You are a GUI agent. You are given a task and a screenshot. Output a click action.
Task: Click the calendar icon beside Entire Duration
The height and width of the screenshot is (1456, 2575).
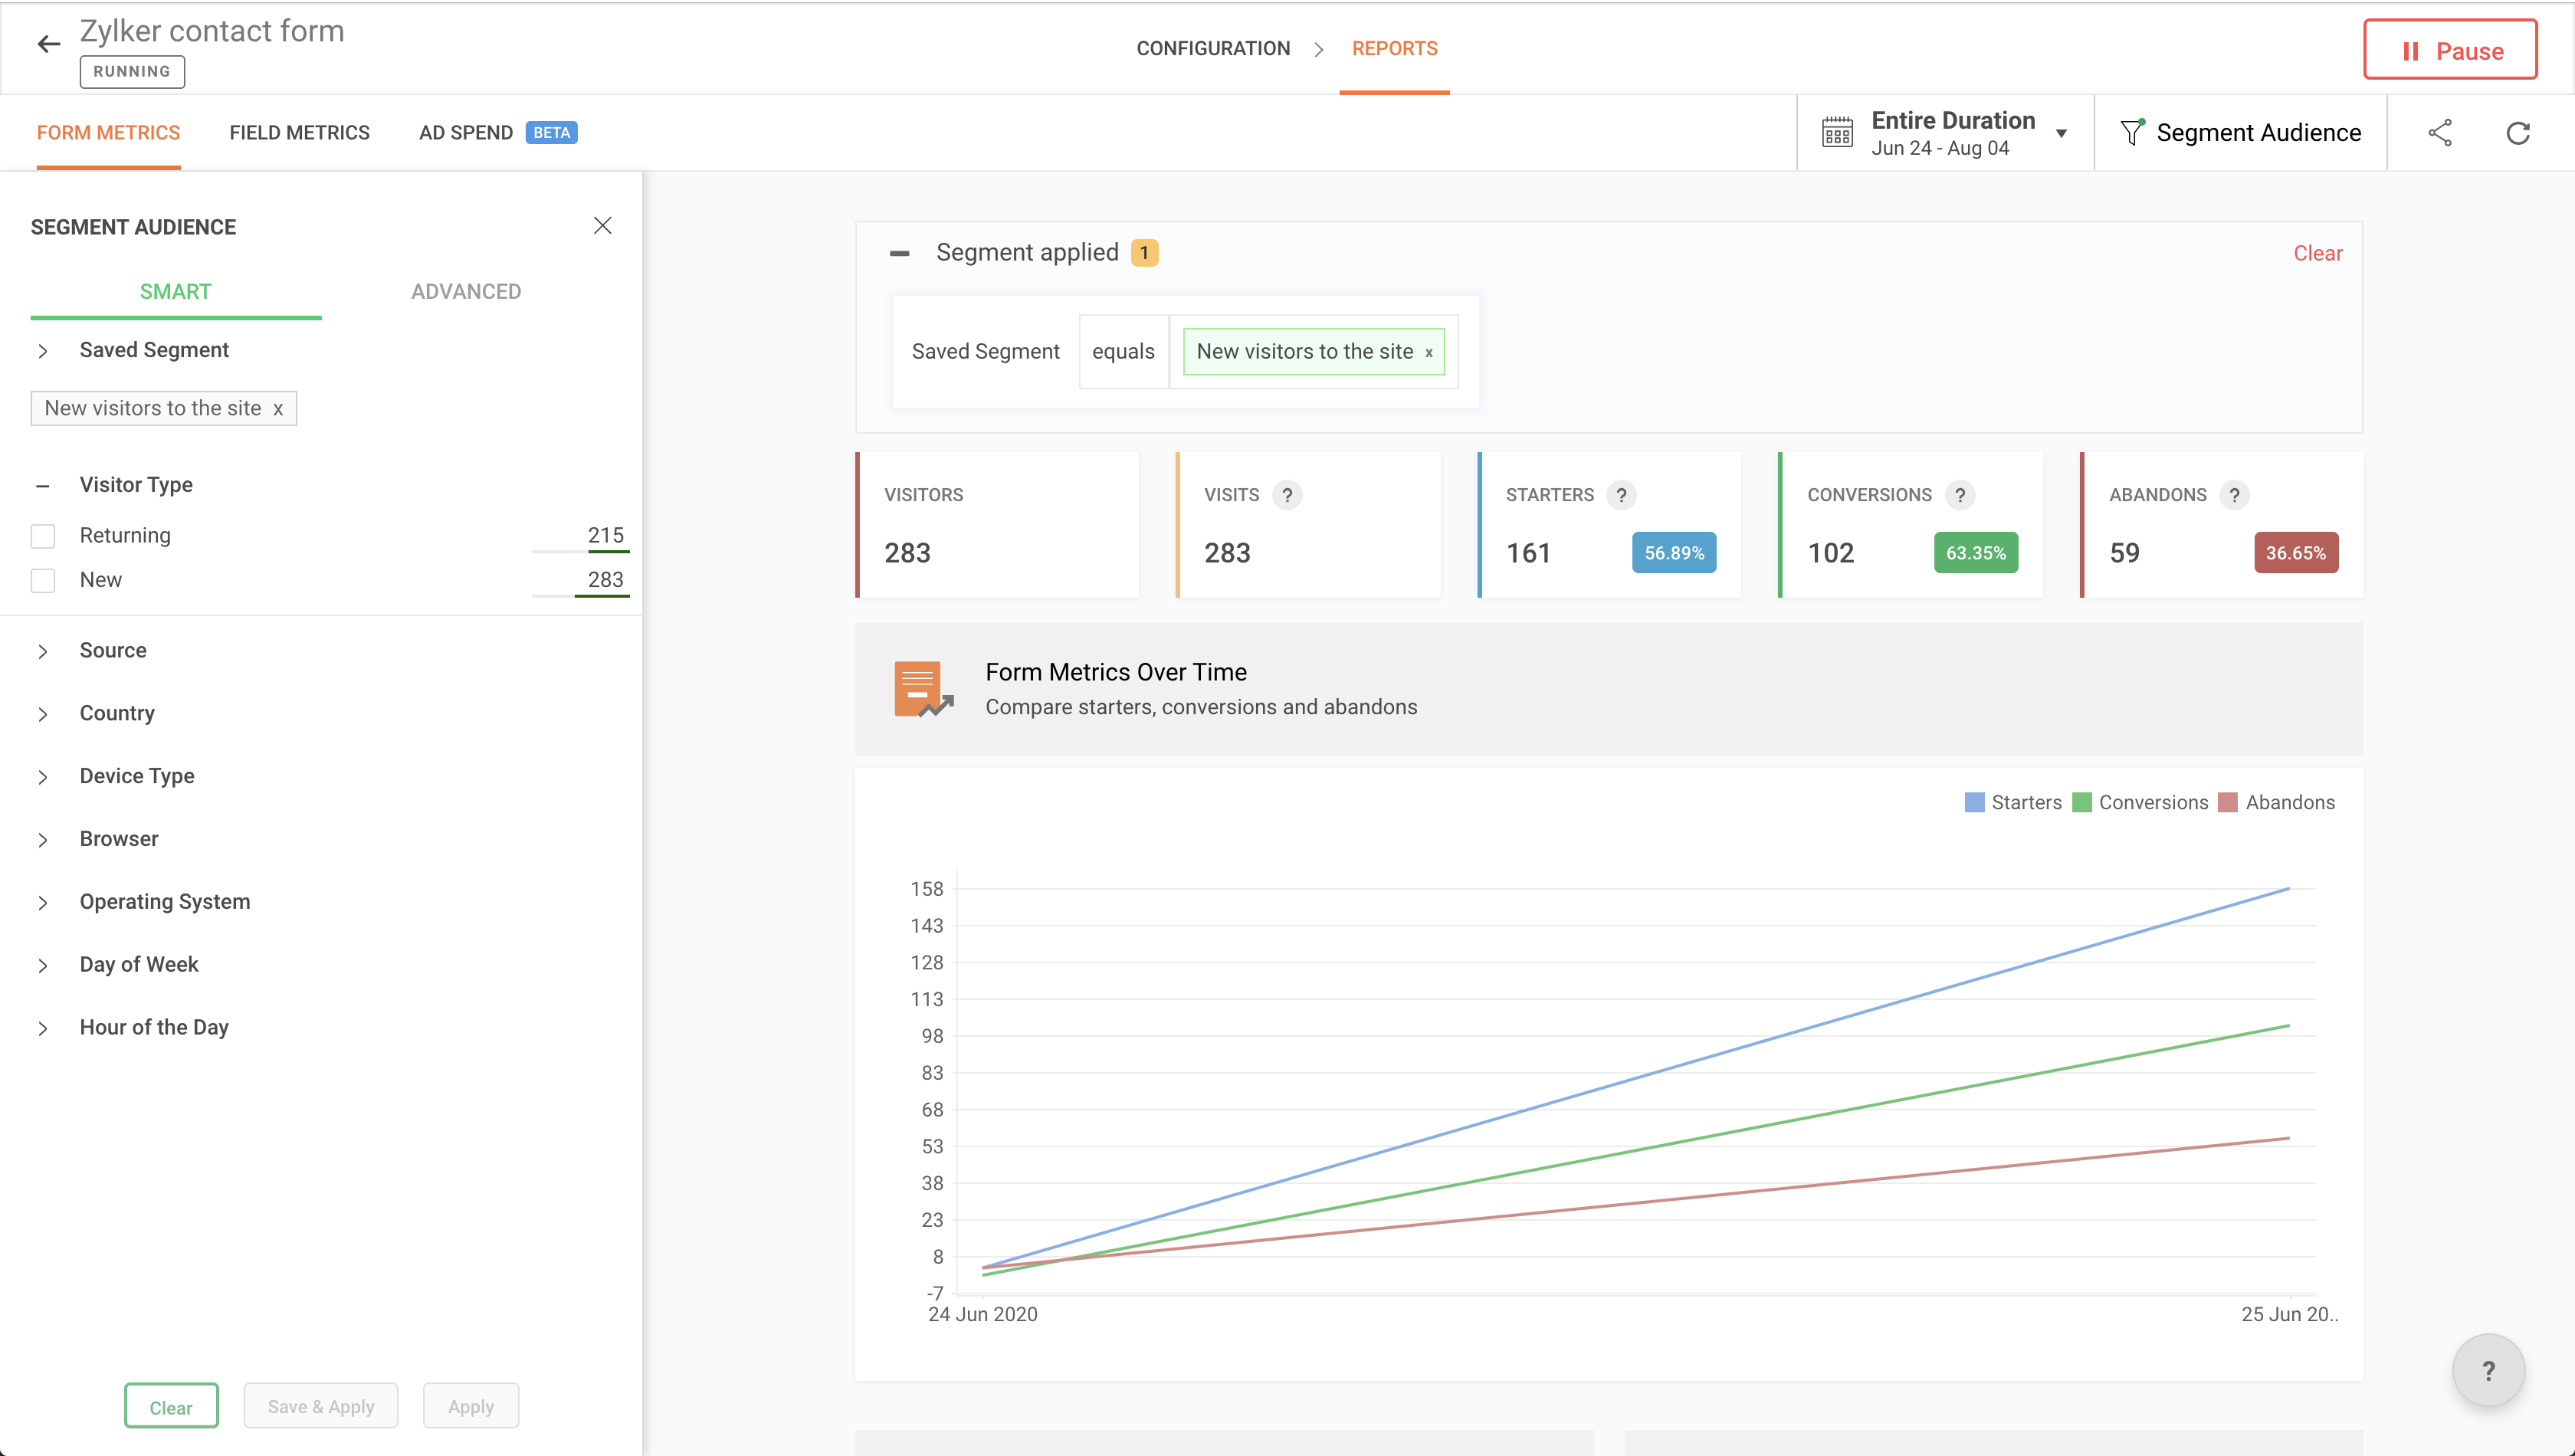click(1836, 133)
